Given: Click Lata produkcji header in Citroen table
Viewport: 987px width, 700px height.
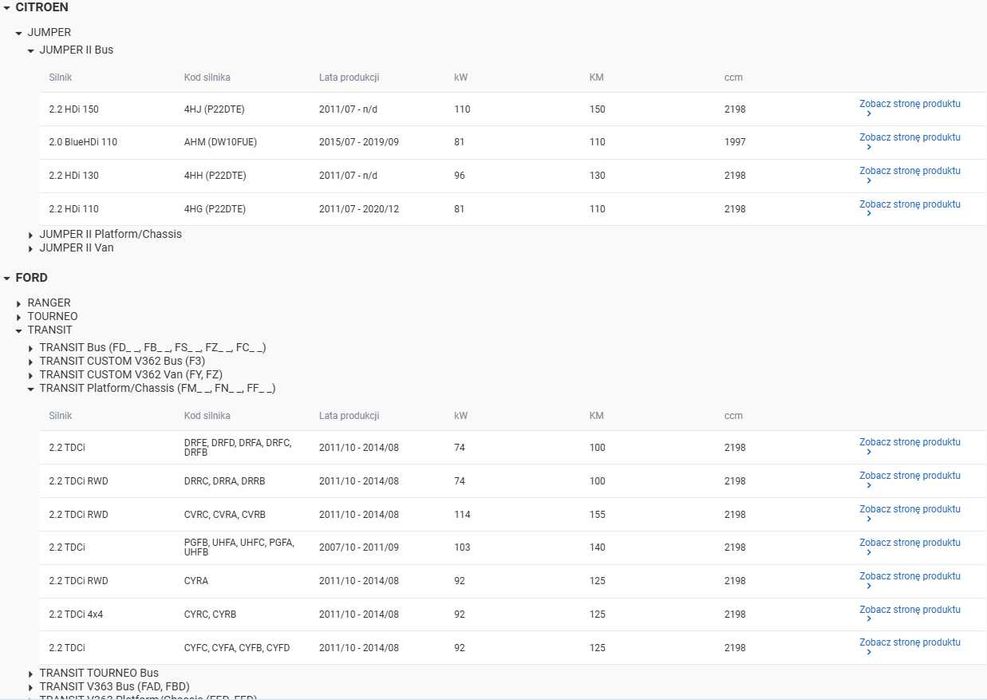Looking at the screenshot, I should tap(349, 77).
